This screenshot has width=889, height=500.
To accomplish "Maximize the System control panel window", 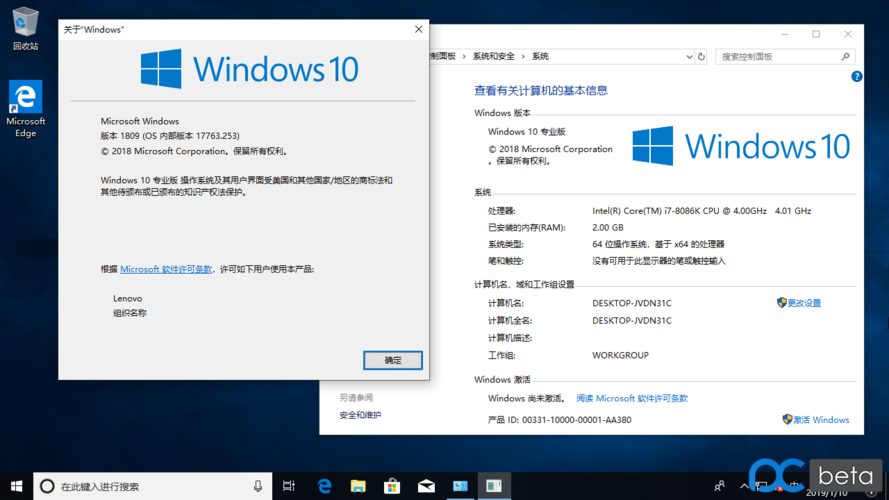I will [816, 35].
